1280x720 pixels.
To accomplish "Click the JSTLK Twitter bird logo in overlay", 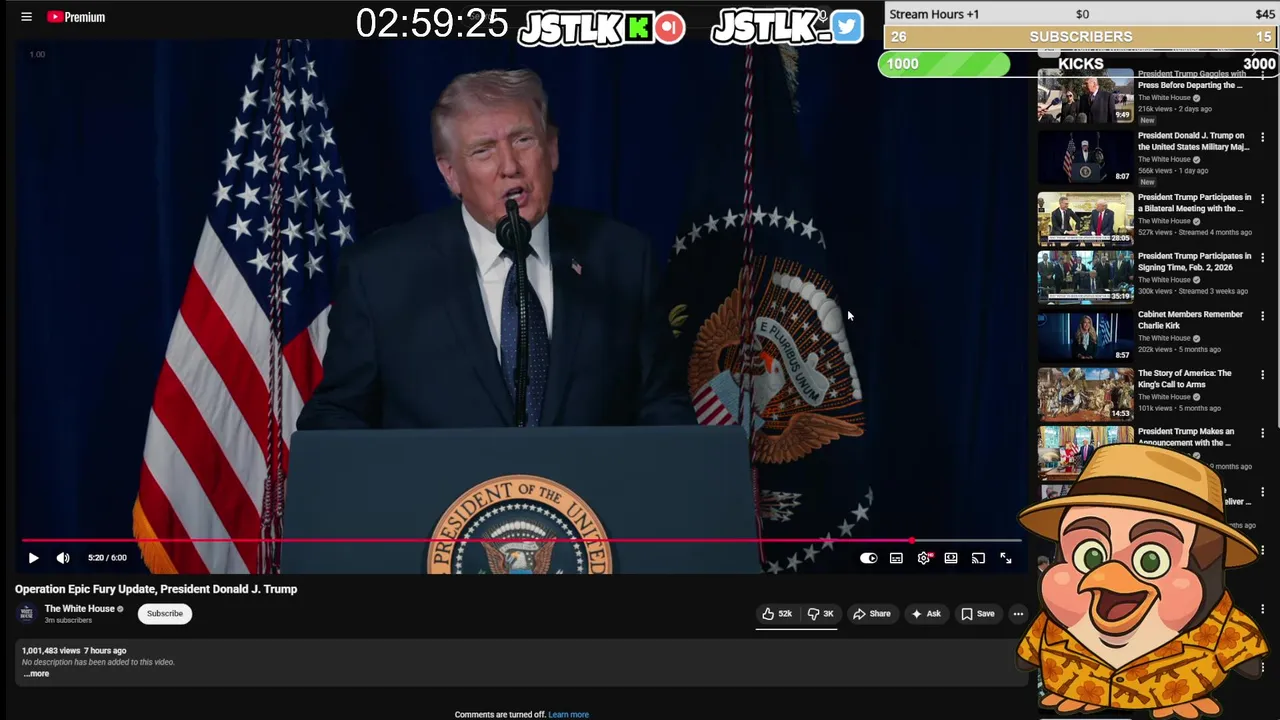I will [x=787, y=27].
